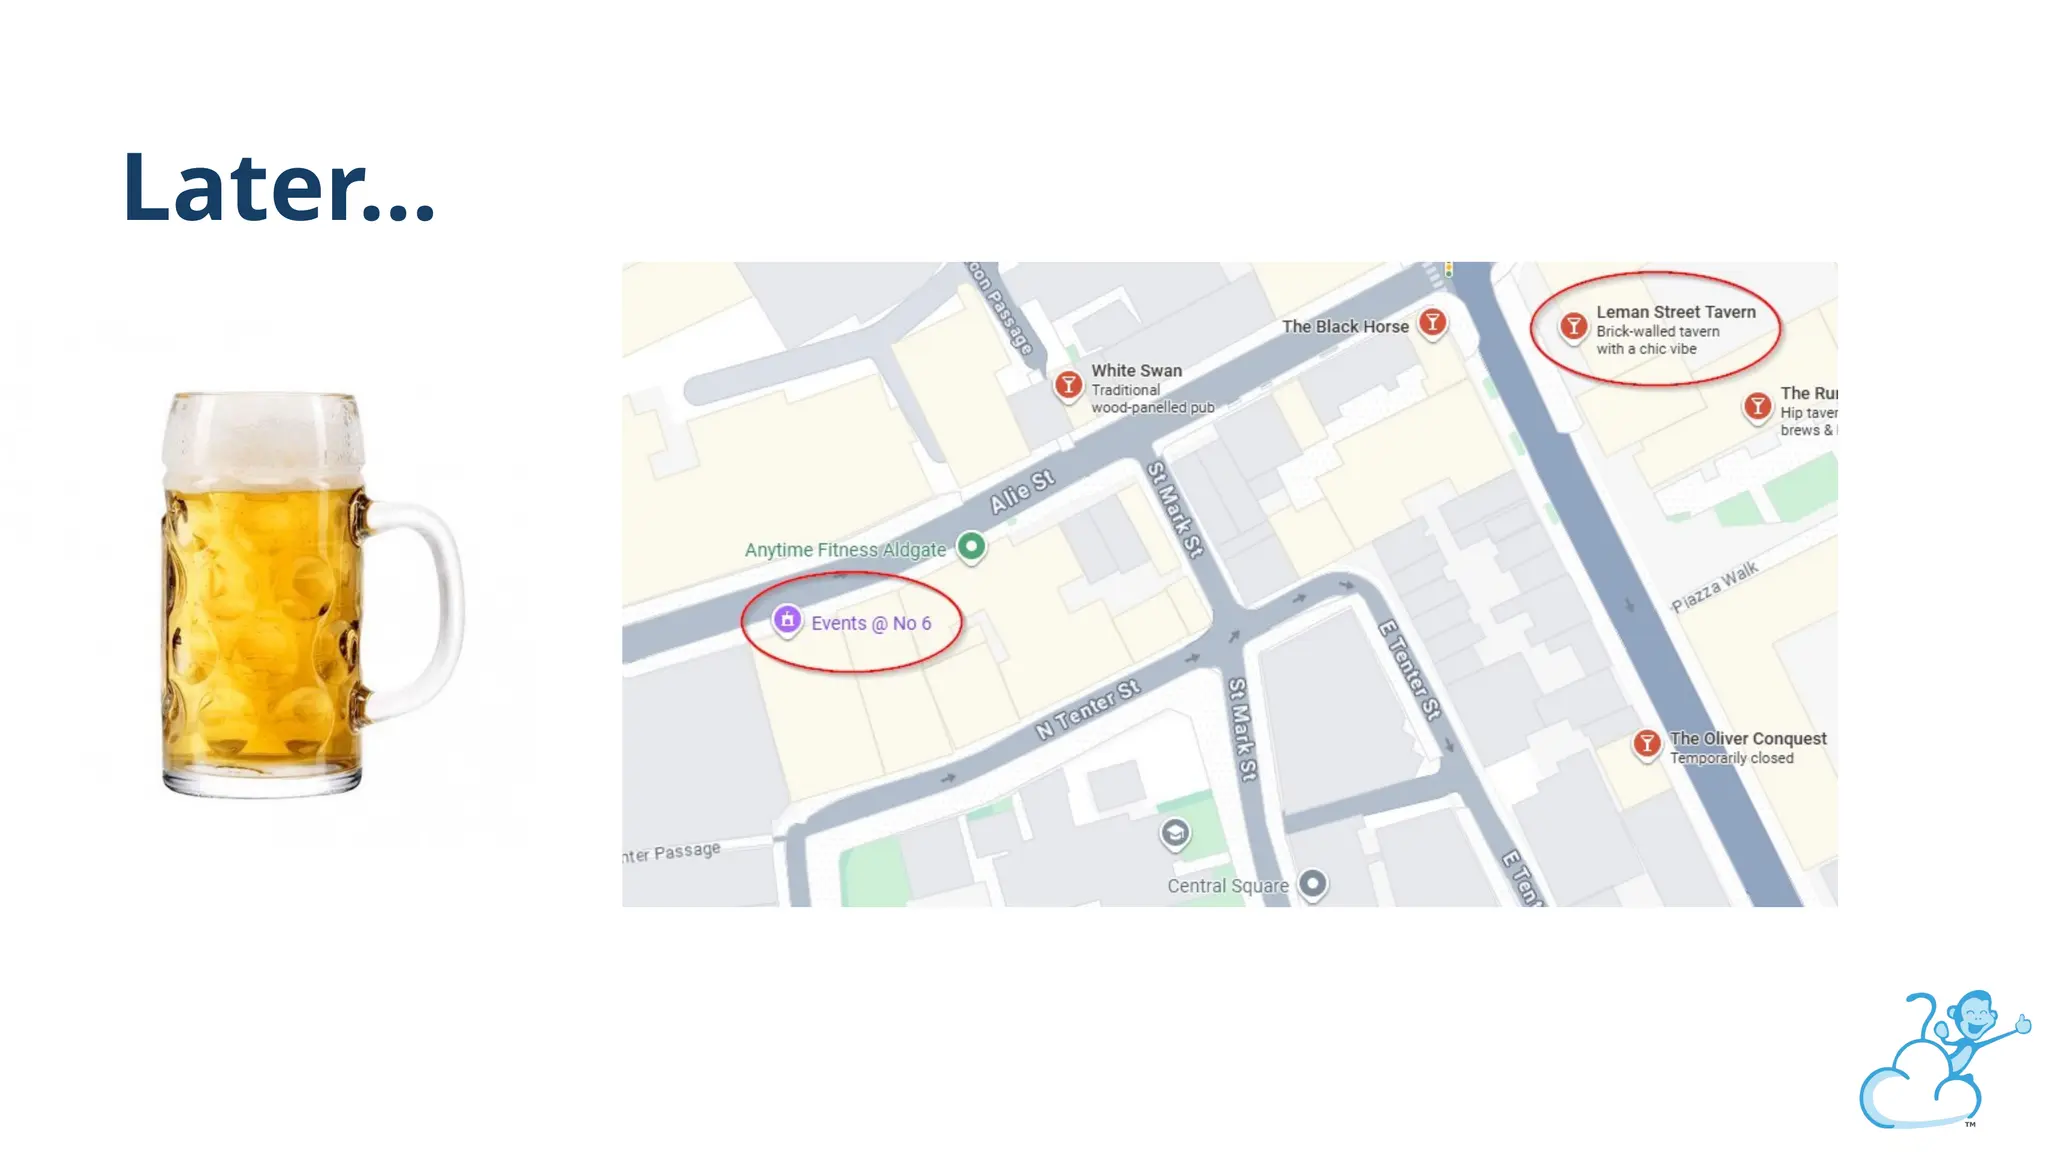The width and height of the screenshot is (2048, 1152).
Task: Open the White Swan label text
Action: (1136, 370)
